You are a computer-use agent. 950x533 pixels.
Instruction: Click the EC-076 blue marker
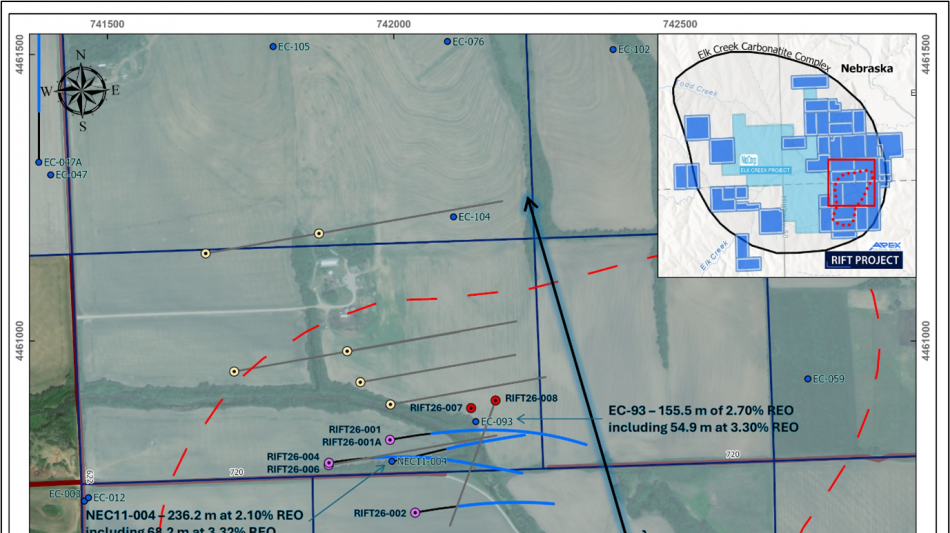coord(448,42)
